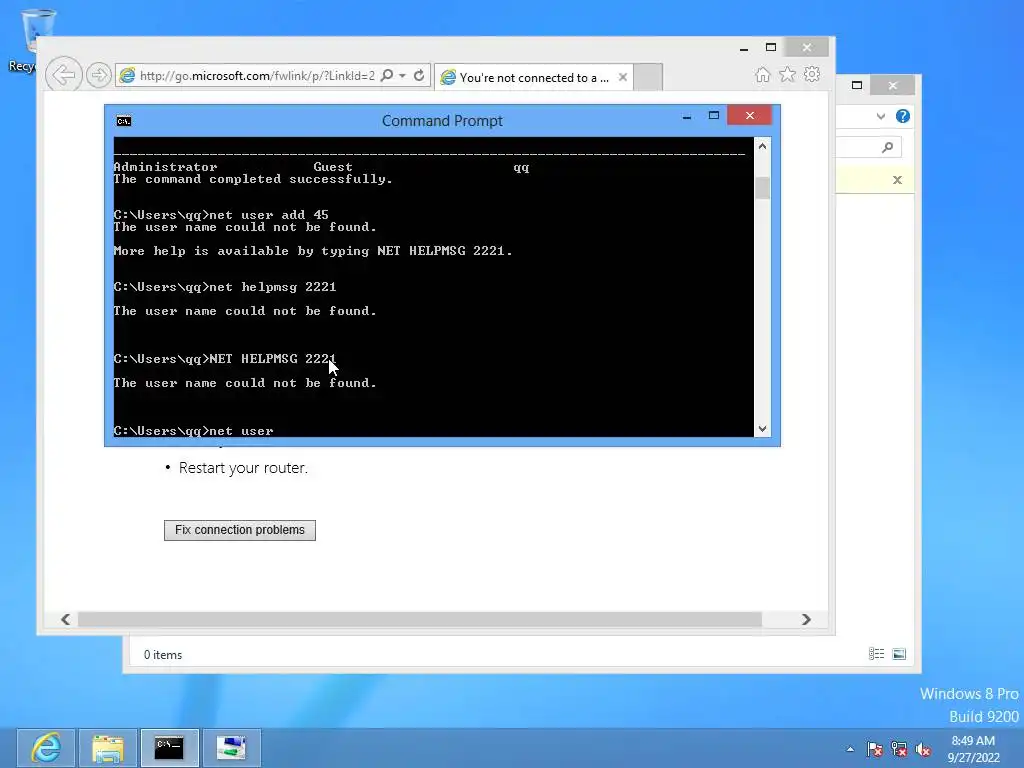Maximize the Internet Explorer window
1024x768 pixels.
pyautogui.click(x=771, y=47)
